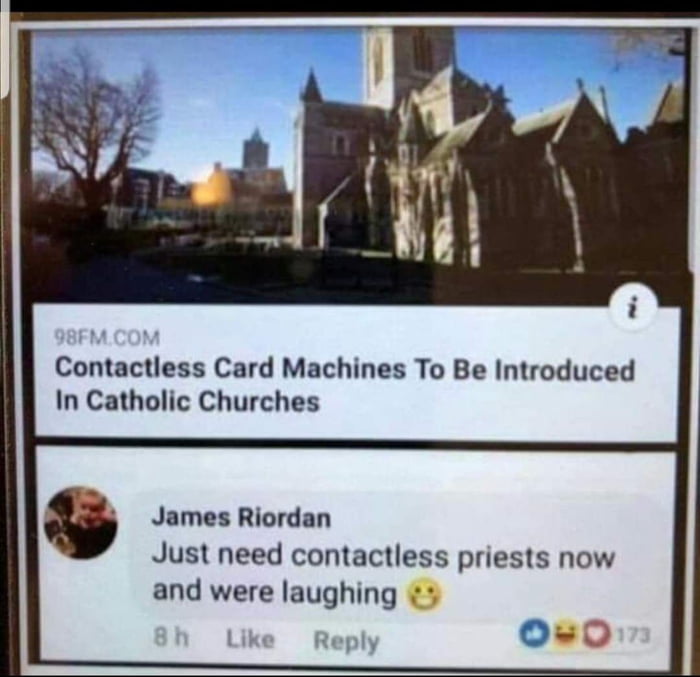Open the 98FM.COM source label
Screen dimensions: 700x677
click(107, 338)
